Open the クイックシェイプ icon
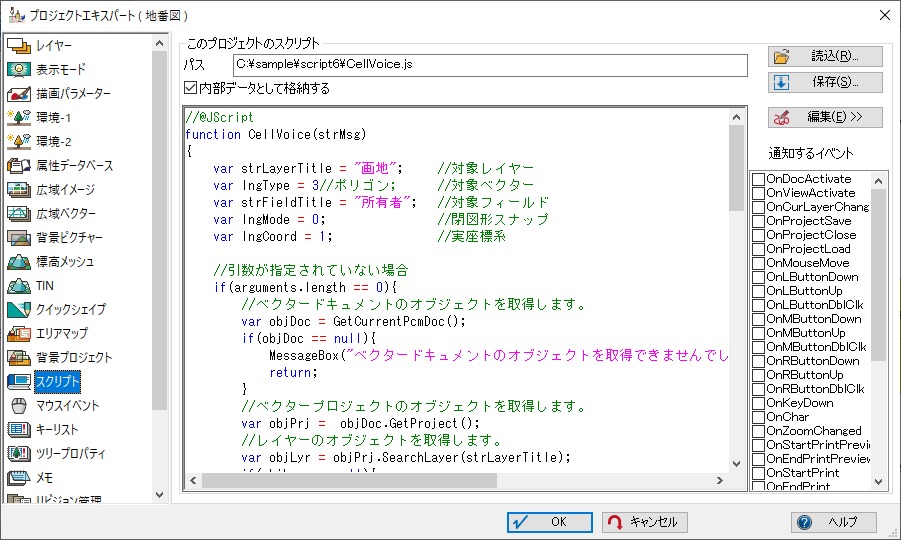Viewport: 901px width, 540px height. coord(18,310)
